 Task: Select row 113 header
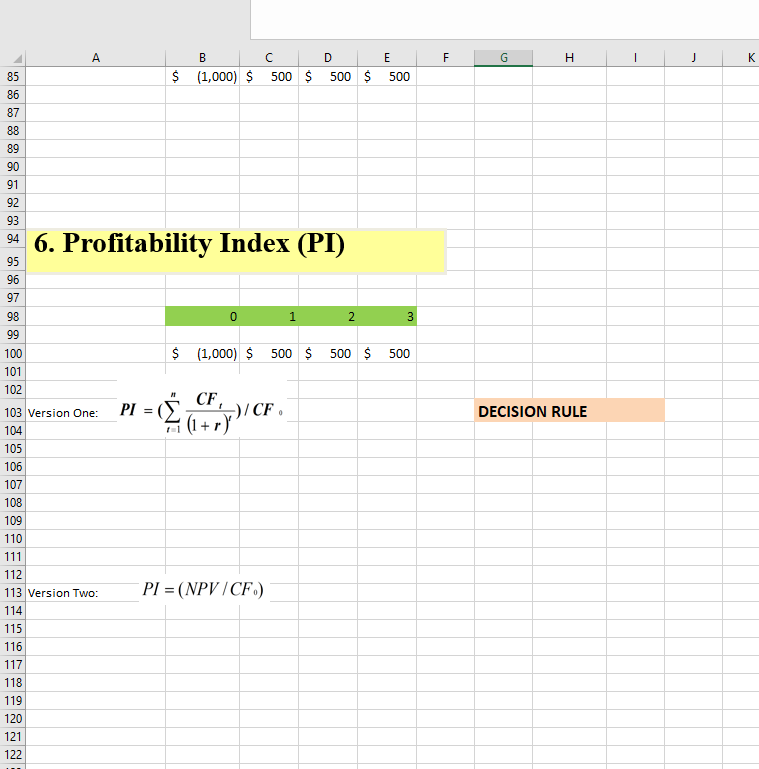click(13, 592)
